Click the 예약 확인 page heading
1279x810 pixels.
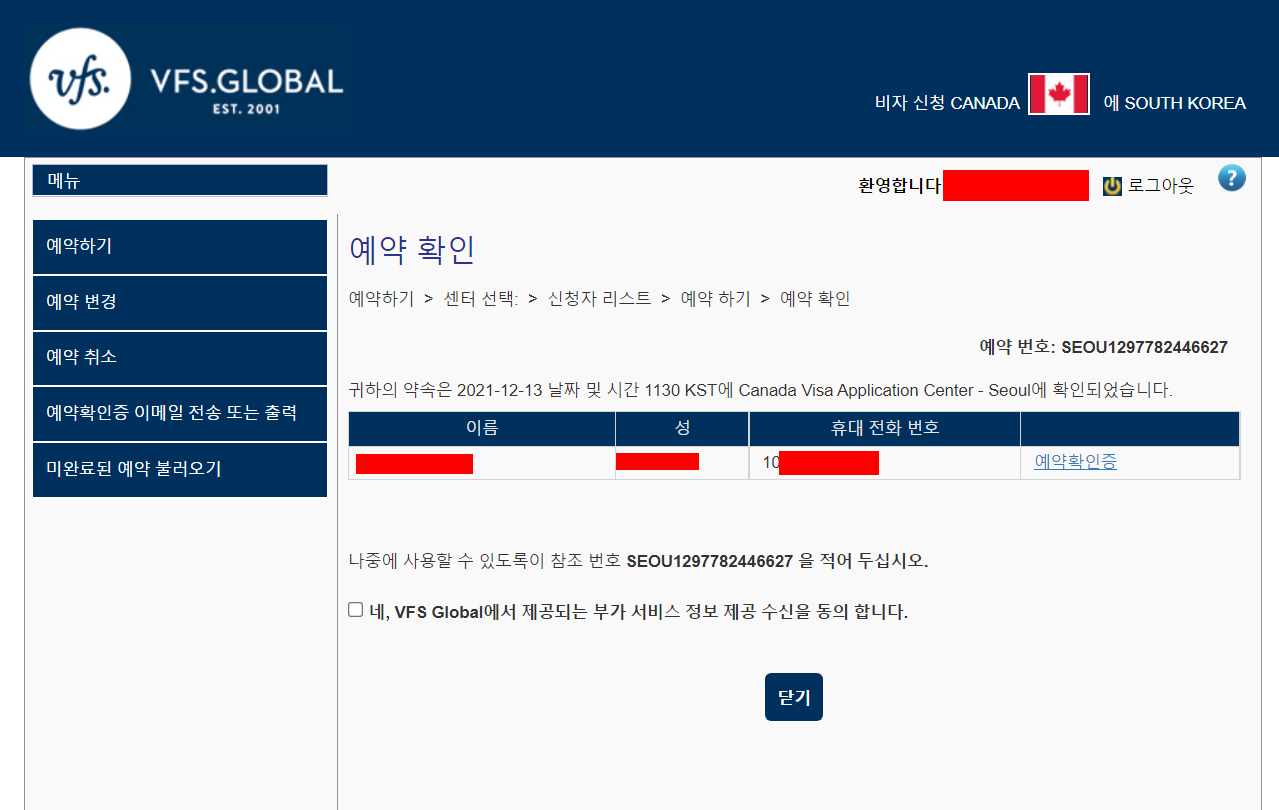pos(412,250)
